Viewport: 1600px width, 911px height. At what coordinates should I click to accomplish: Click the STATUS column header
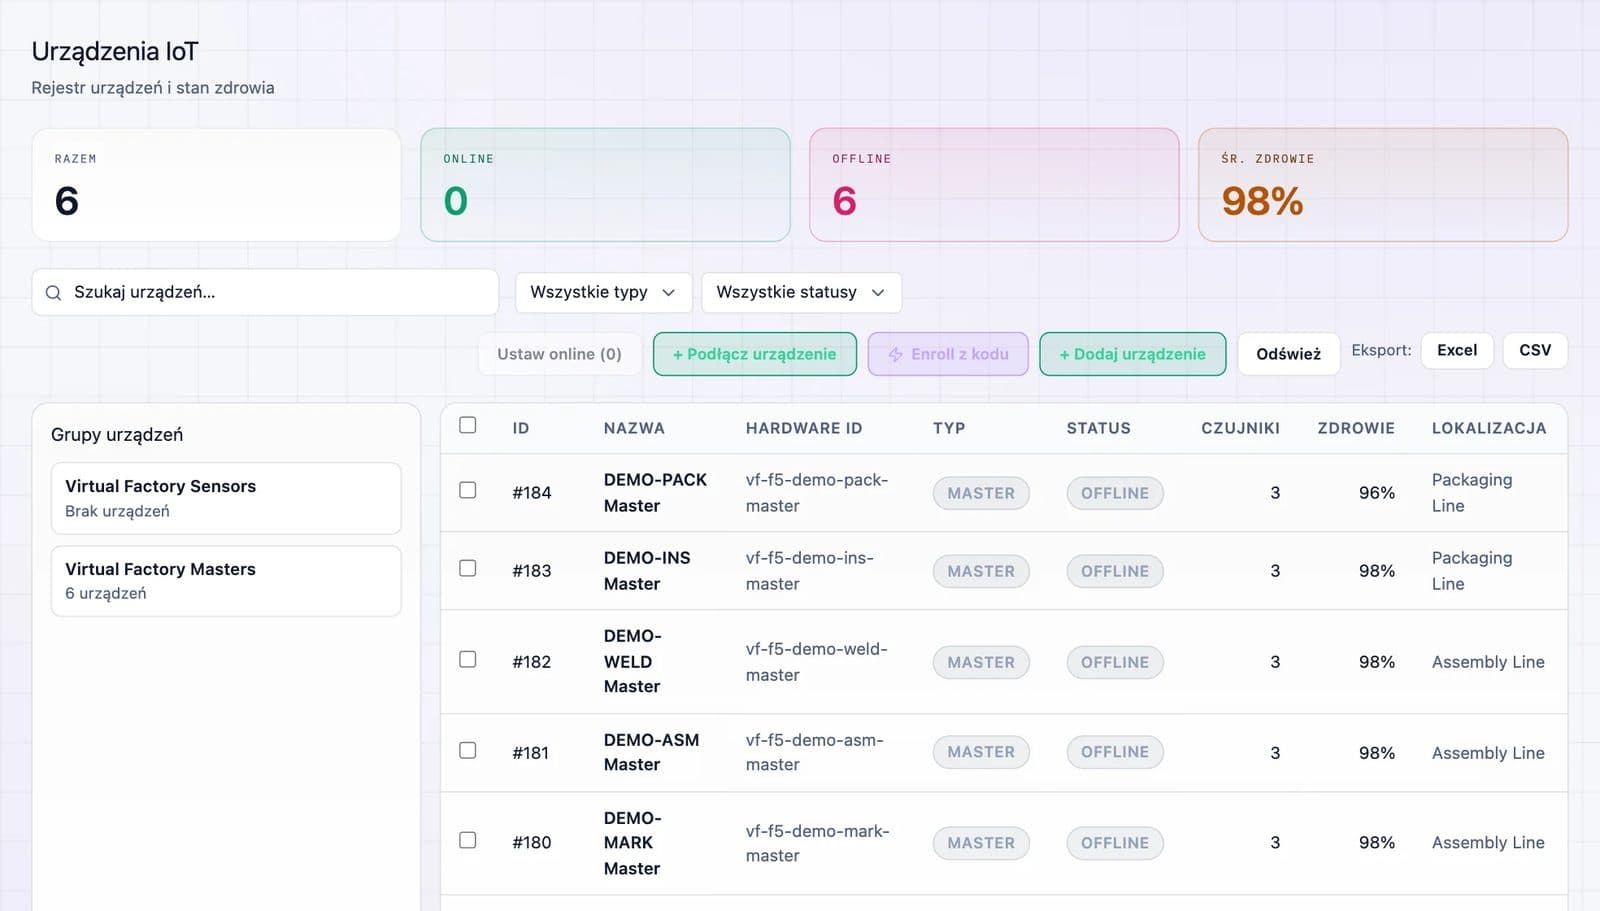(x=1098, y=428)
